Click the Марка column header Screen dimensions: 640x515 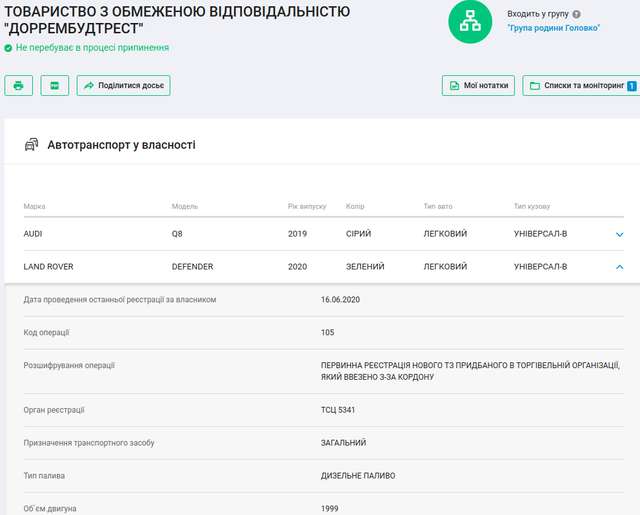(x=35, y=206)
